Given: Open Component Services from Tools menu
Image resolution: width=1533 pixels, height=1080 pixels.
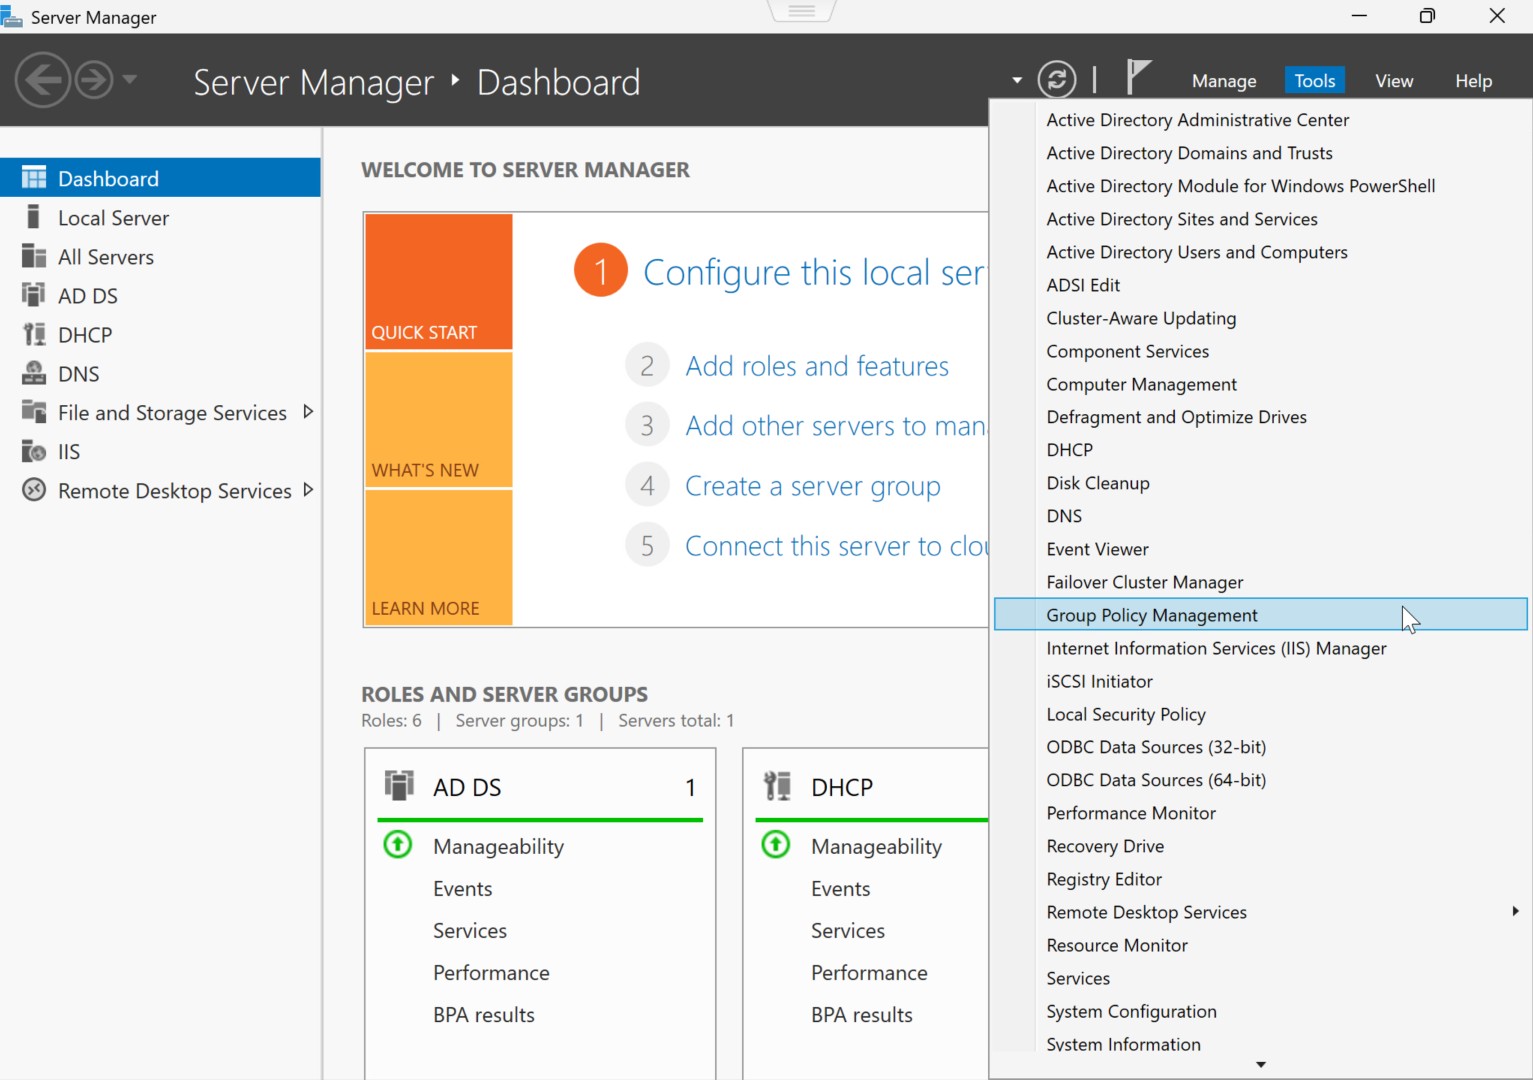Looking at the screenshot, I should [x=1261, y=351].
